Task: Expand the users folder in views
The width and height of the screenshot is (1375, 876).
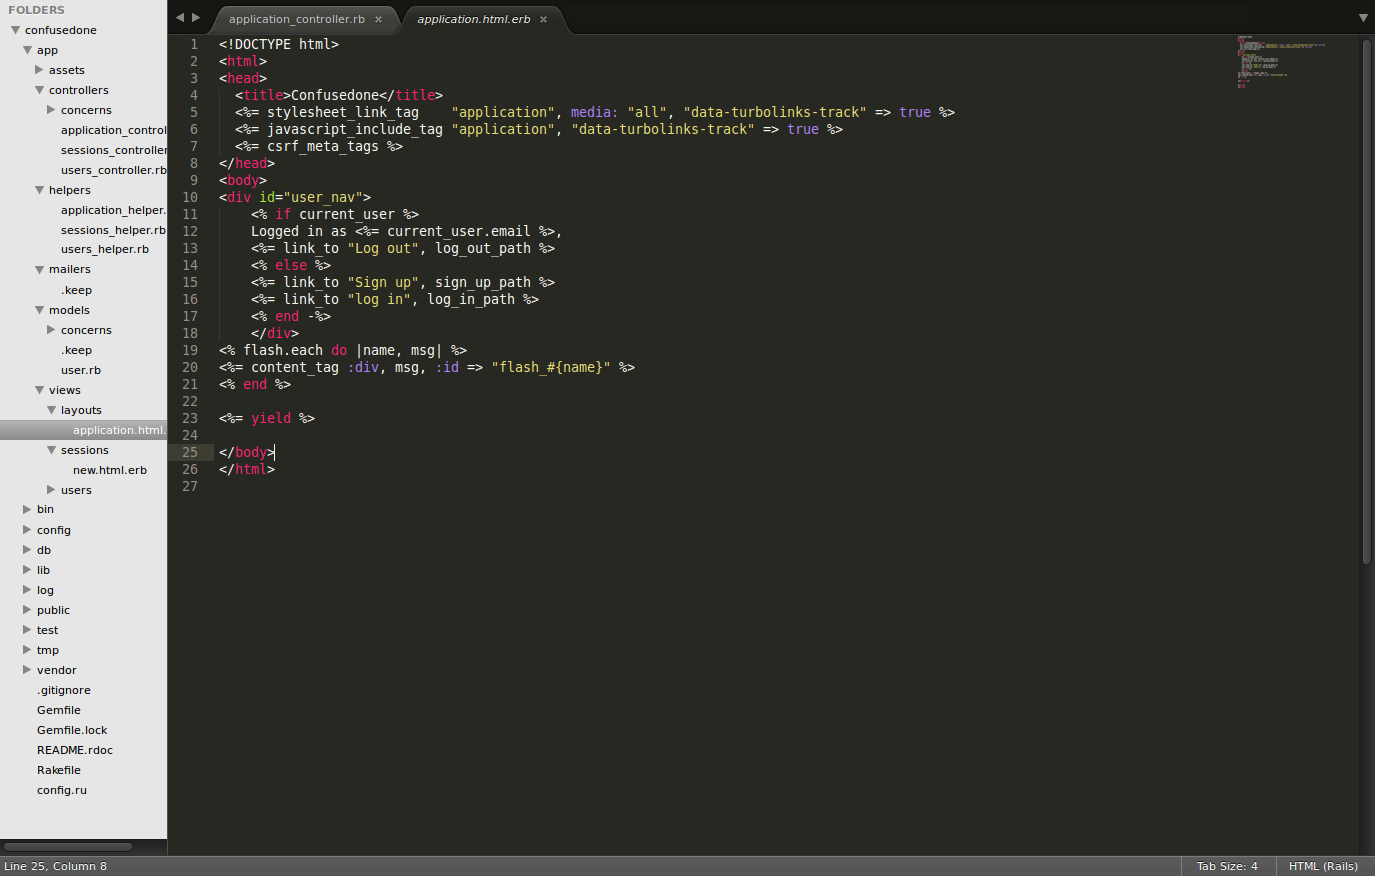Action: (51, 490)
